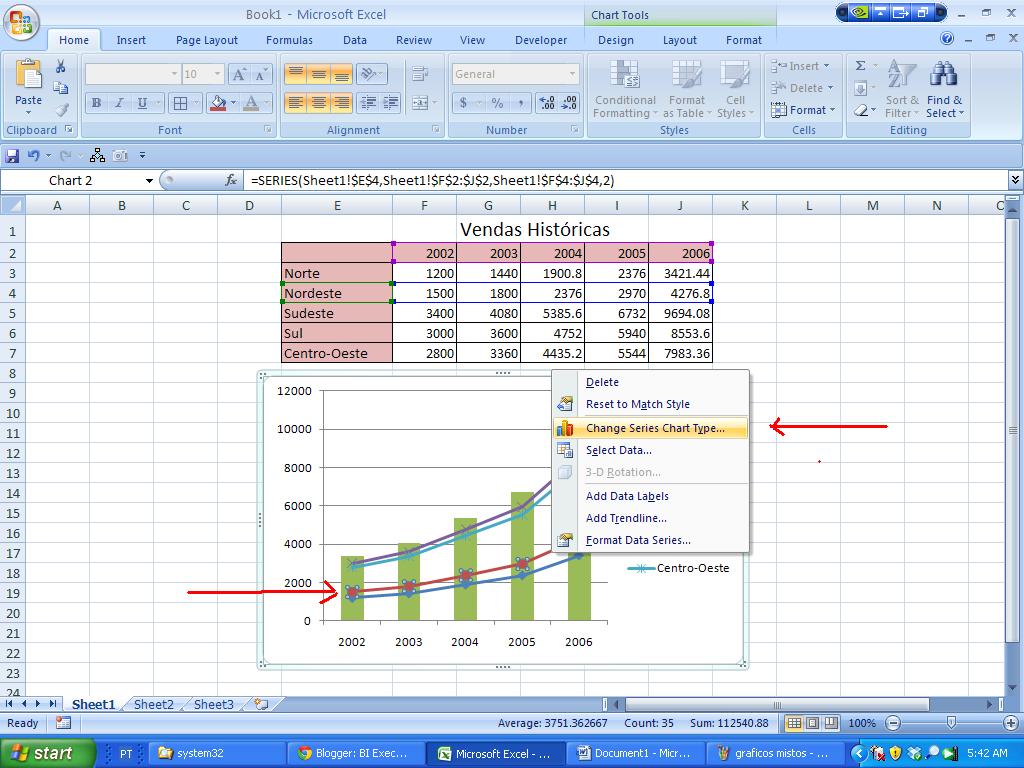Click the Save icon in Quick Access Toolbar
The height and width of the screenshot is (768, 1024).
click(x=12, y=155)
